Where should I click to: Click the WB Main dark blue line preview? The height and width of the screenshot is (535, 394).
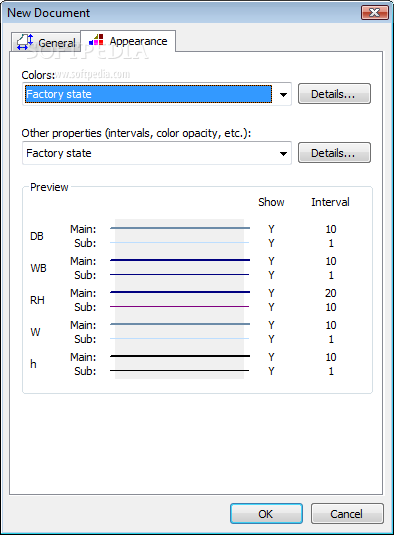point(180,260)
